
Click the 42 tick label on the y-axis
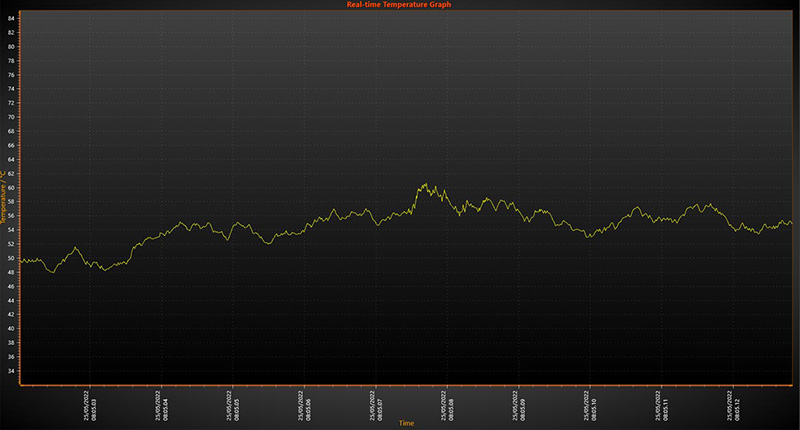[x=11, y=315]
